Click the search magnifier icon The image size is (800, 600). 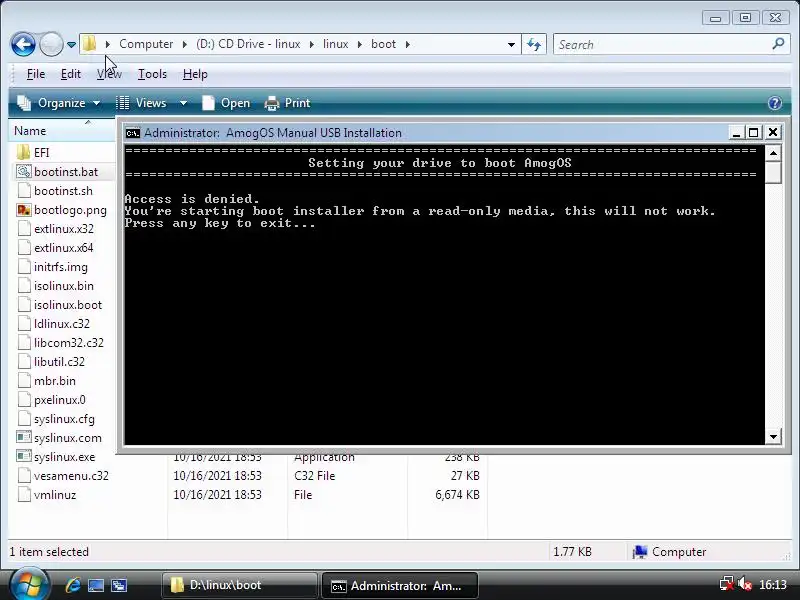click(x=778, y=44)
